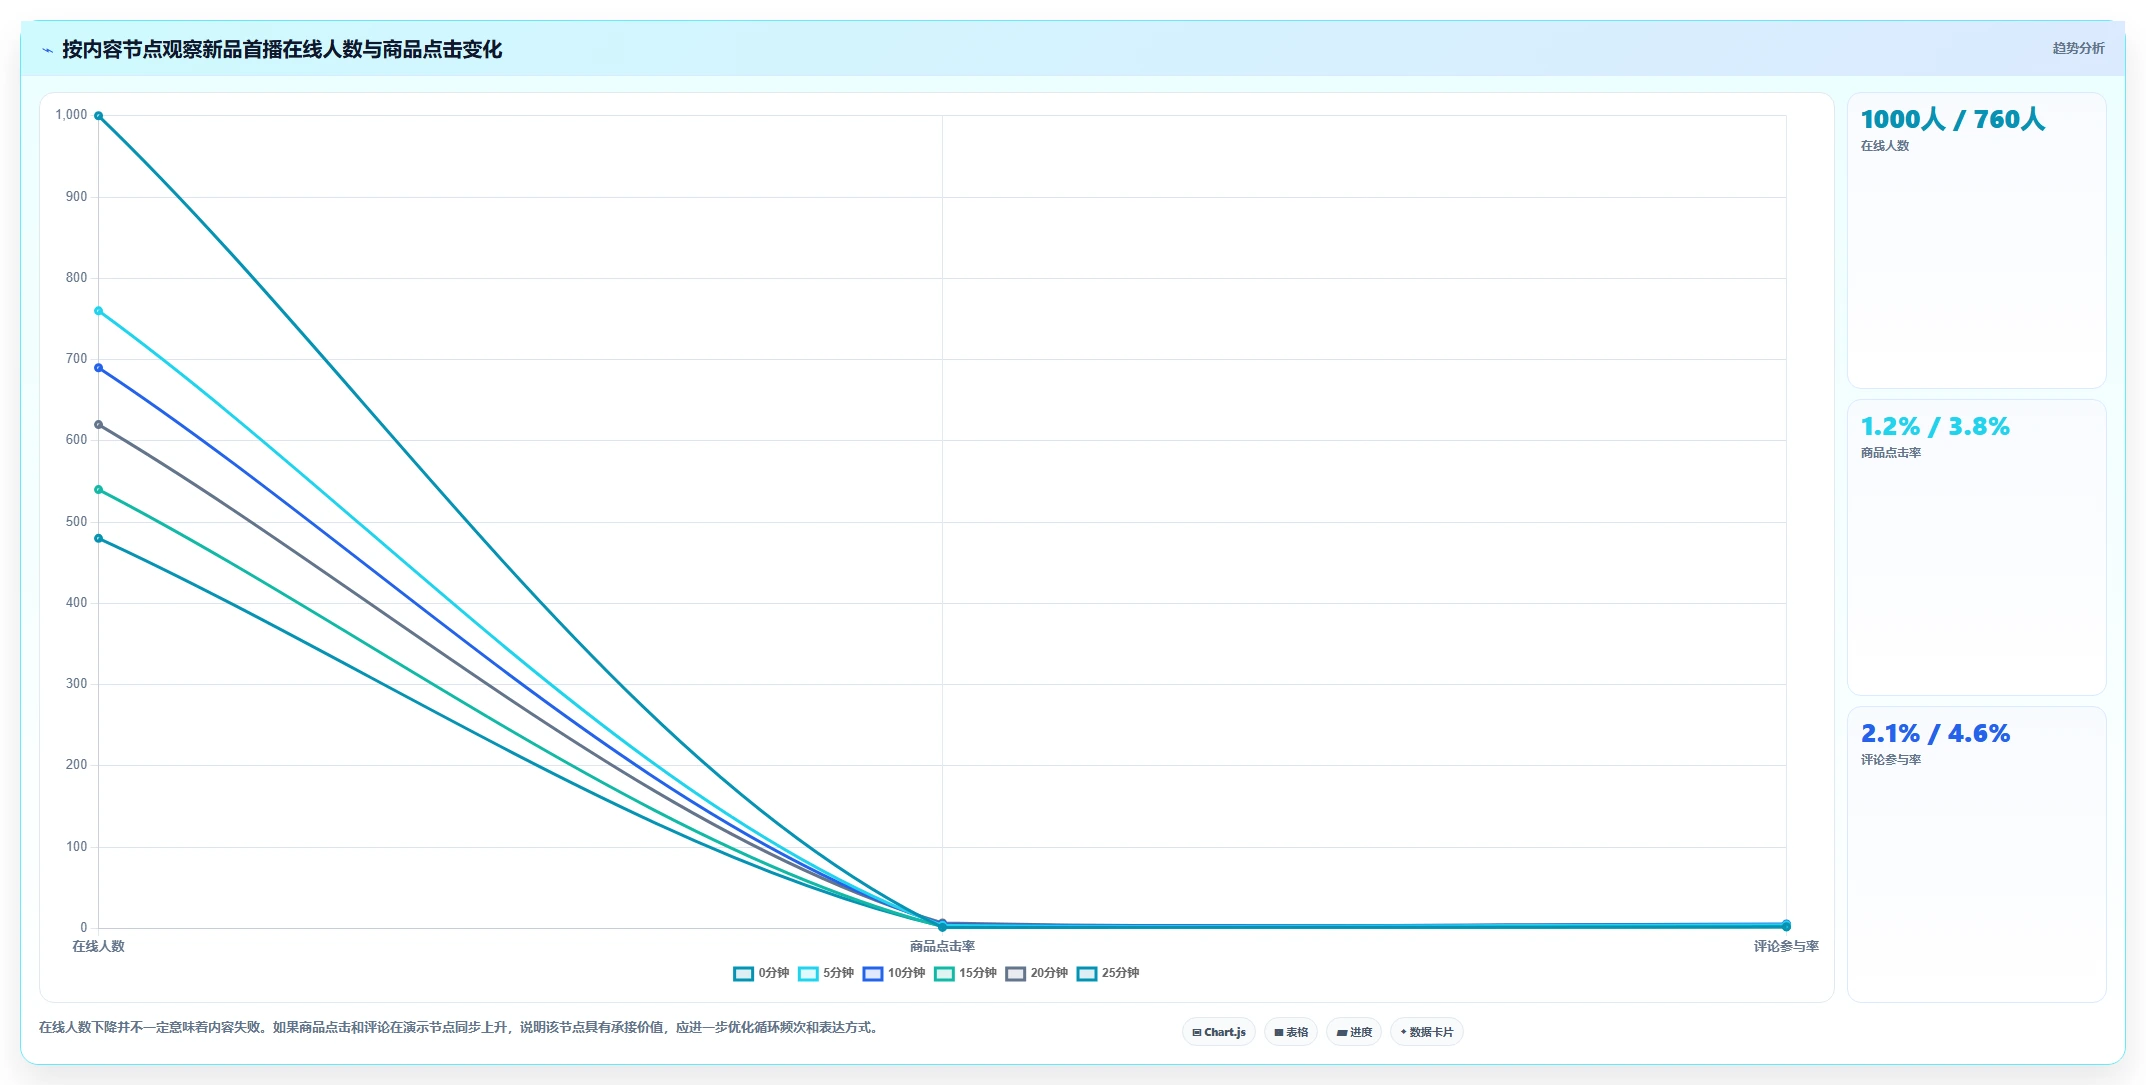
Task: Toggle the 5分钟 legend series
Action: 826,973
